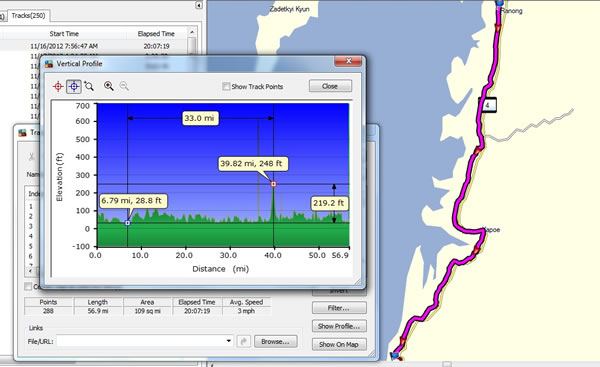Screen dimensions: 600x367
Task: Click the red track arrow near Kapoe
Action: (x=476, y=250)
